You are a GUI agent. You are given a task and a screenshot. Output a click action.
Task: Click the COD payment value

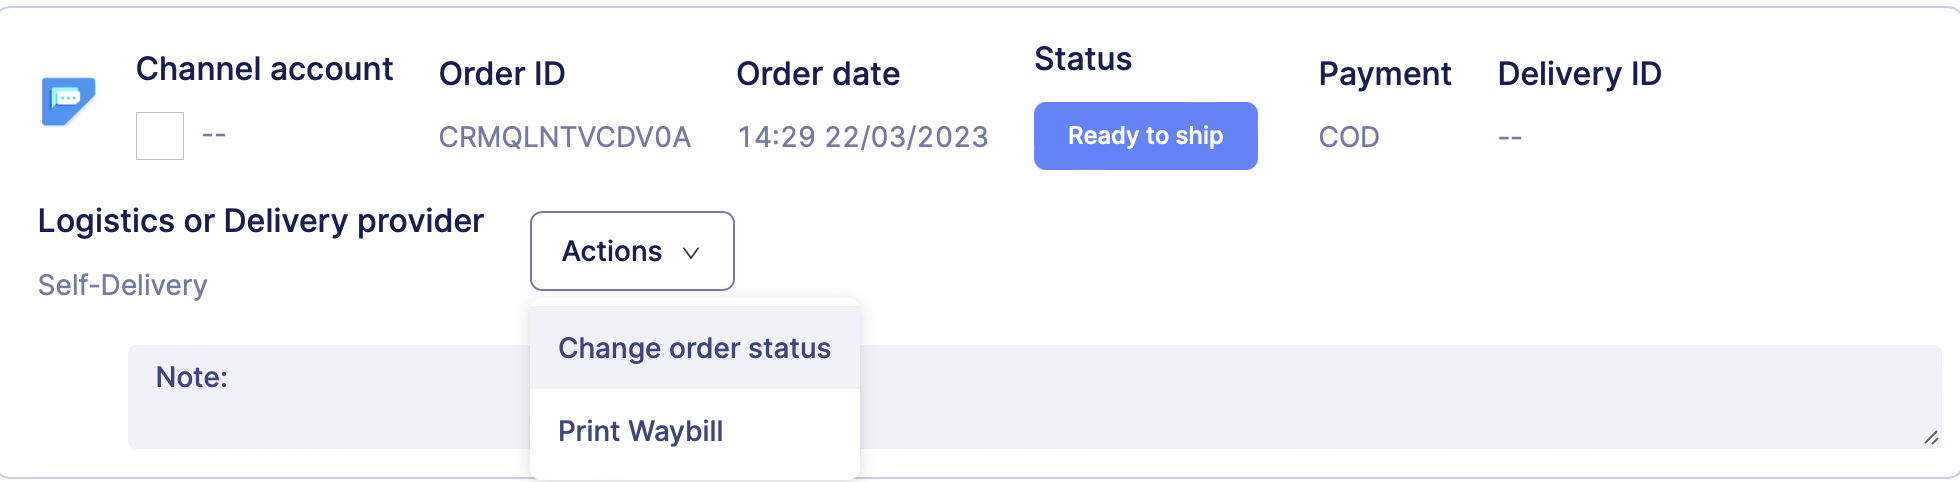point(1348,137)
